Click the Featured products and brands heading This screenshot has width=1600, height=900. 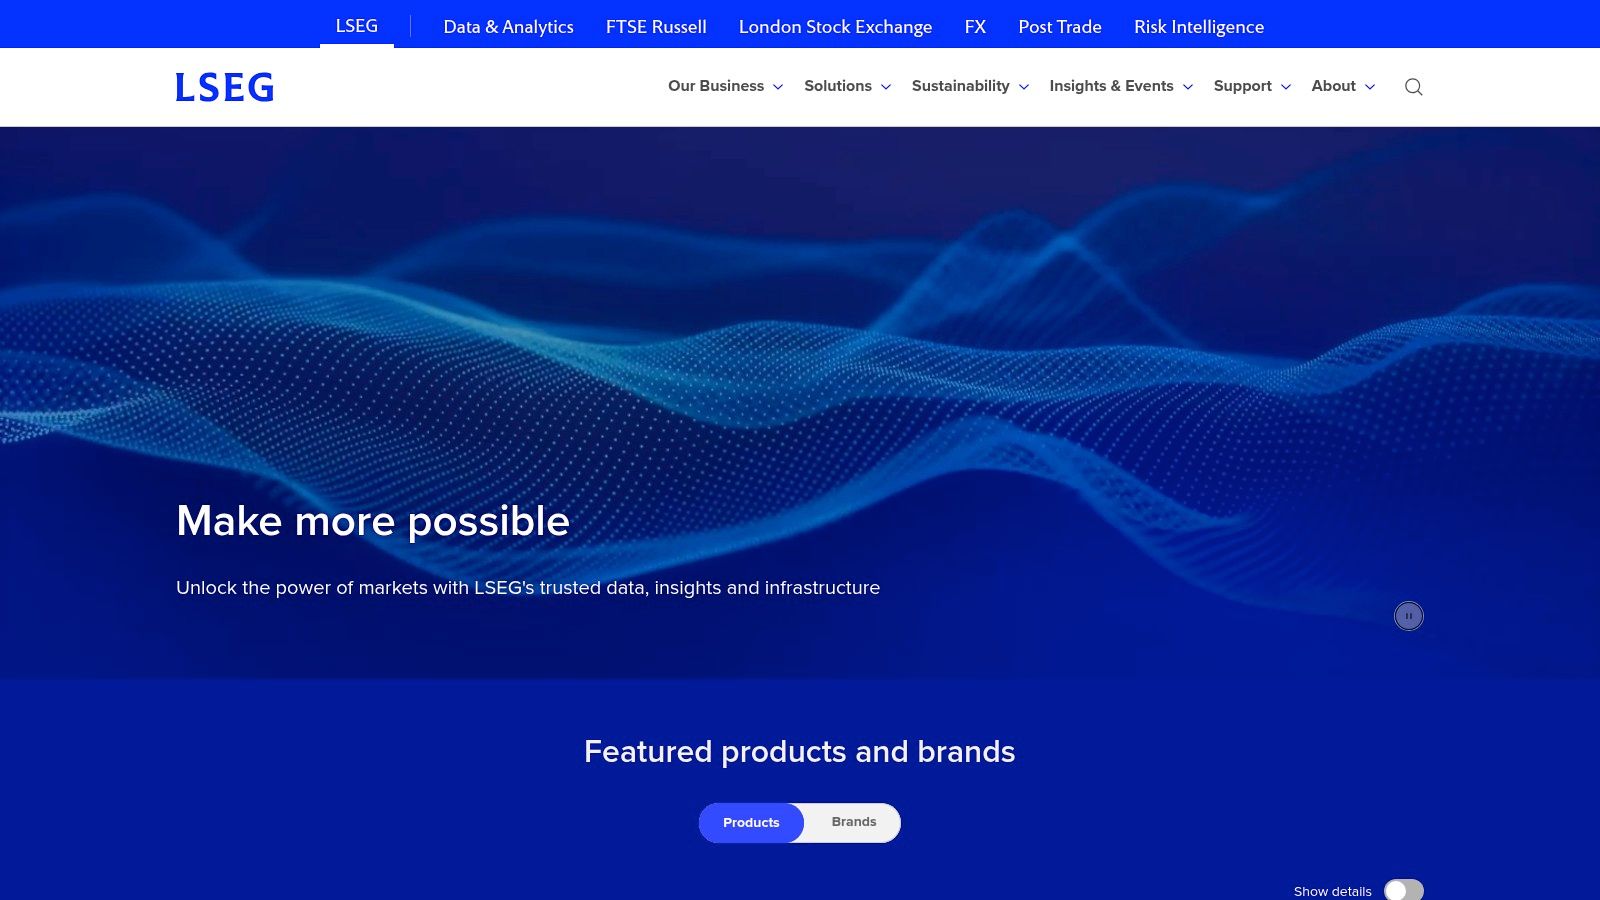[x=800, y=751]
